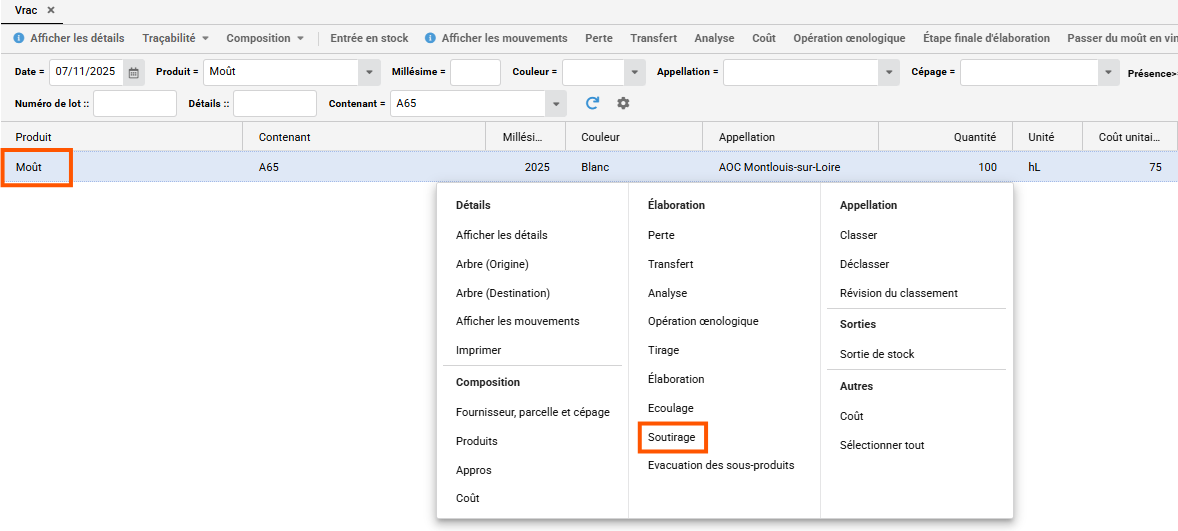Click Coût in the toolbar
The width and height of the screenshot is (1178, 531).
764,38
